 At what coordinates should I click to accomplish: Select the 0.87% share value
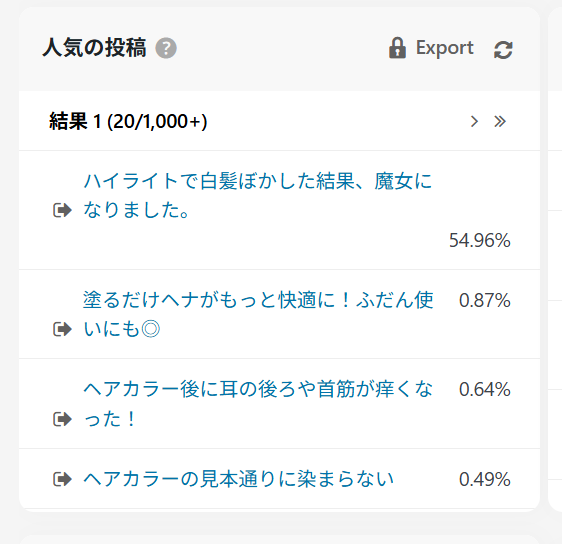(485, 300)
